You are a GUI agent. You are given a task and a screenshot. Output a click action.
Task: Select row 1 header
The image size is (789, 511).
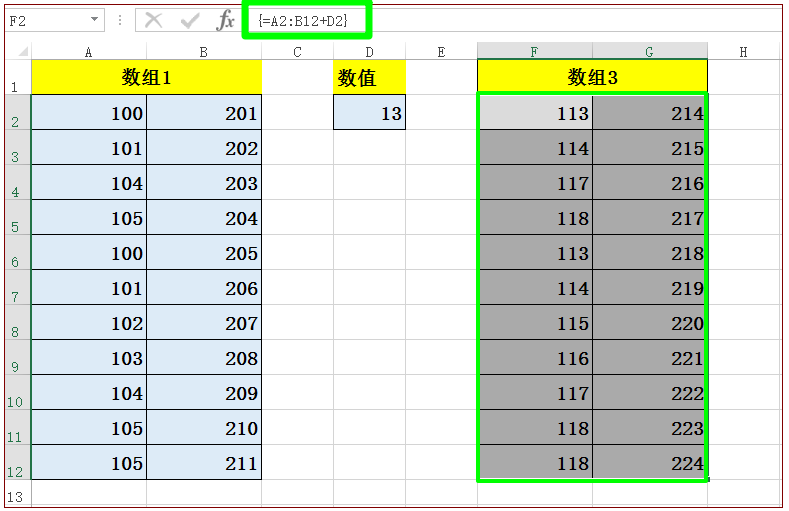[18, 77]
